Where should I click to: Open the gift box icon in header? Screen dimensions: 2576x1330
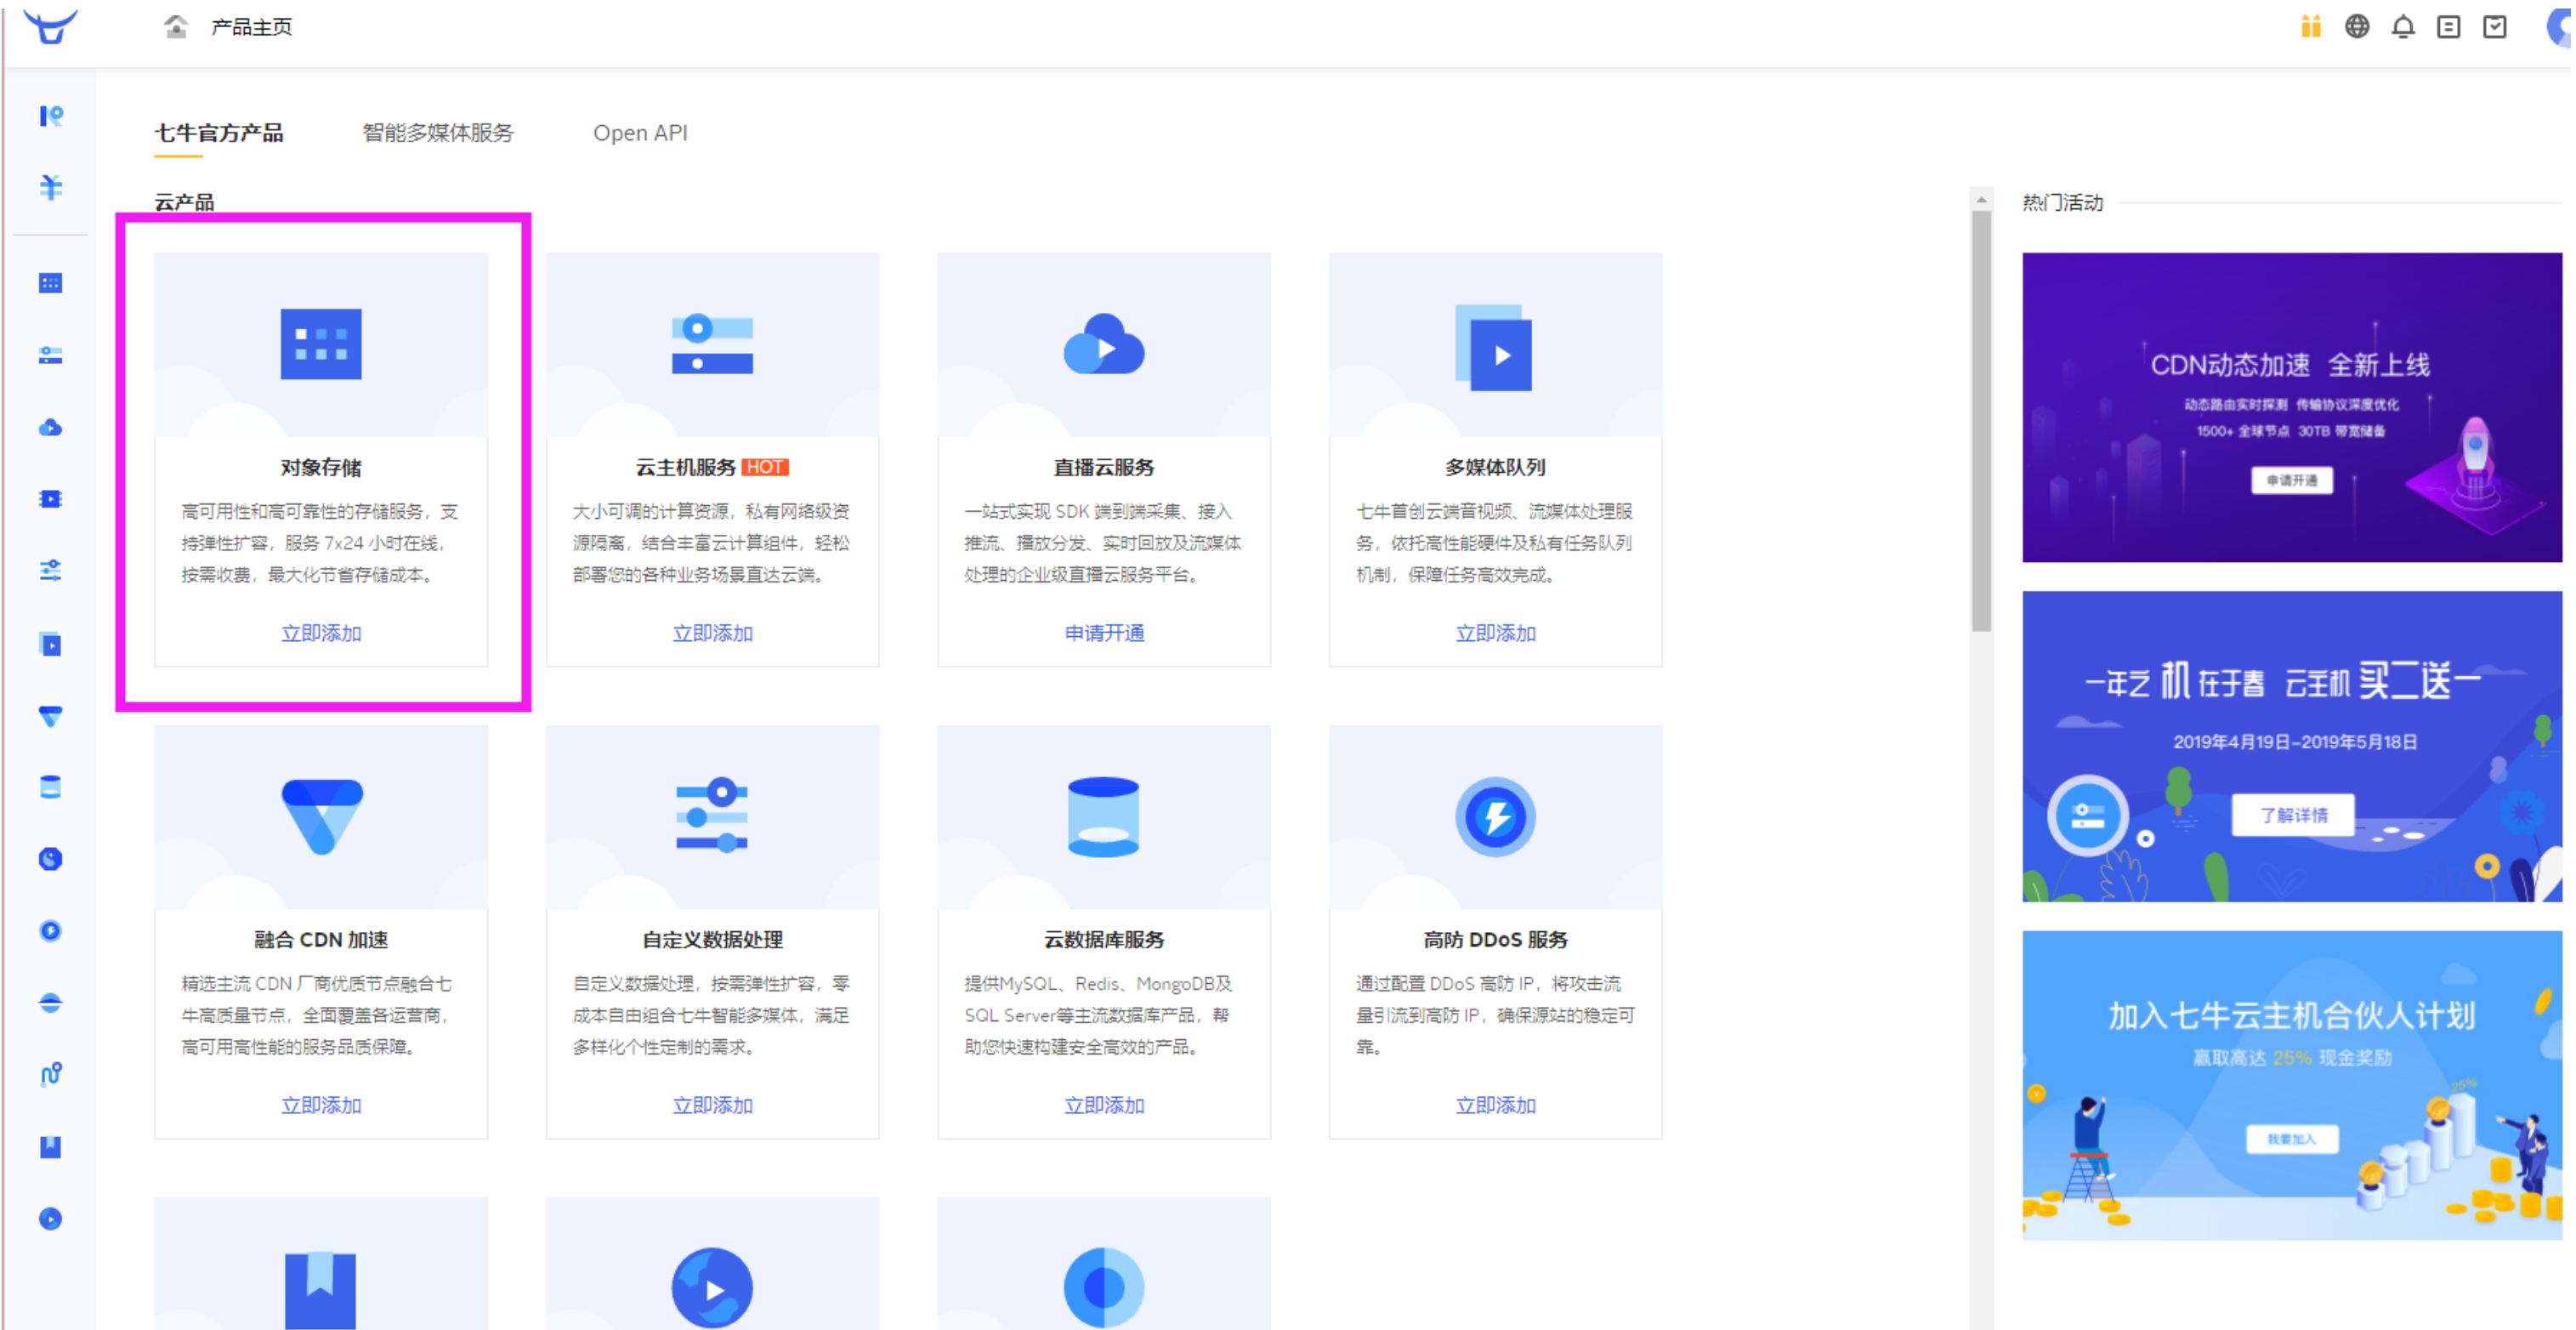[x=2310, y=27]
